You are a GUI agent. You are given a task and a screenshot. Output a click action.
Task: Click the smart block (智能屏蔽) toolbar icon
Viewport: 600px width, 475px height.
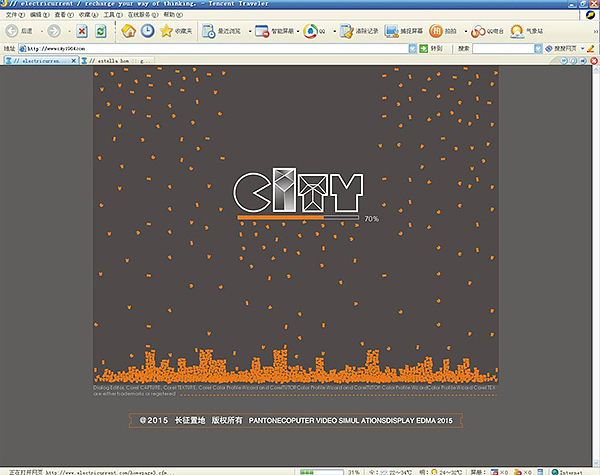click(x=262, y=31)
